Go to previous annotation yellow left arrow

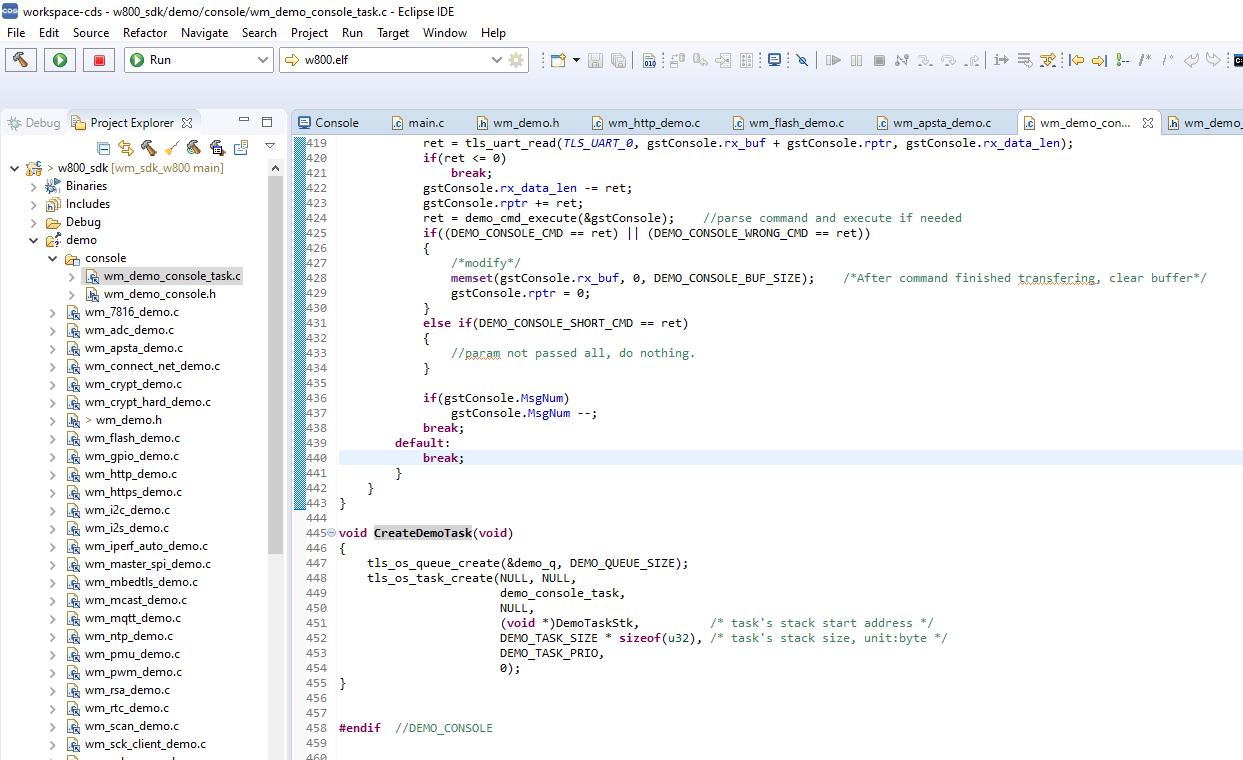point(1077,60)
